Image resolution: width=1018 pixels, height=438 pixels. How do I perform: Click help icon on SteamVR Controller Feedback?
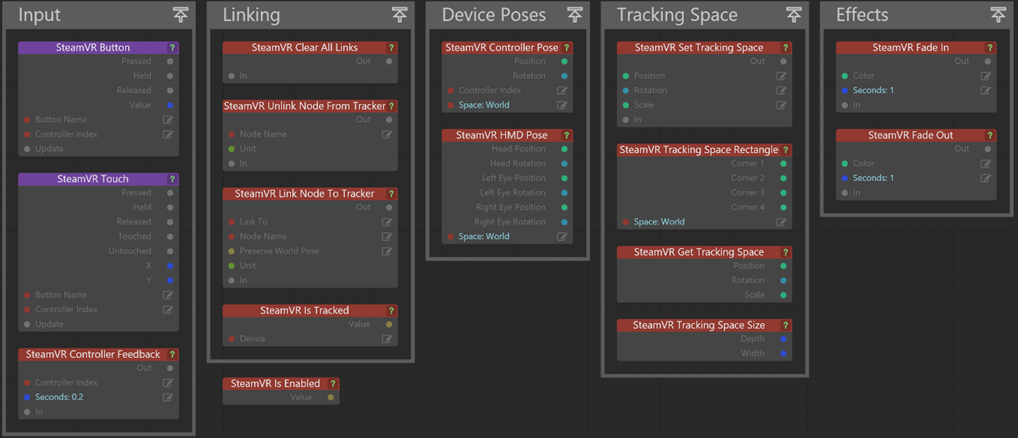point(172,354)
